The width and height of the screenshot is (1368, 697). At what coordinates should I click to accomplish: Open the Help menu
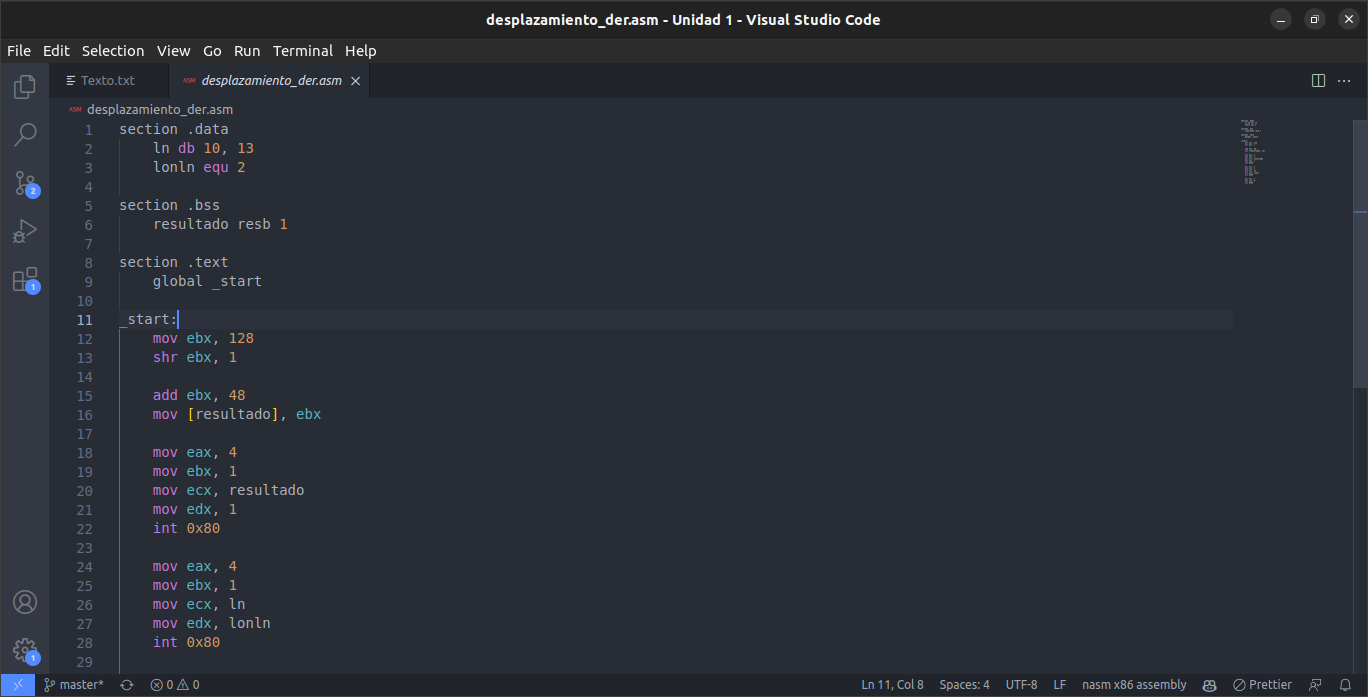(361, 51)
